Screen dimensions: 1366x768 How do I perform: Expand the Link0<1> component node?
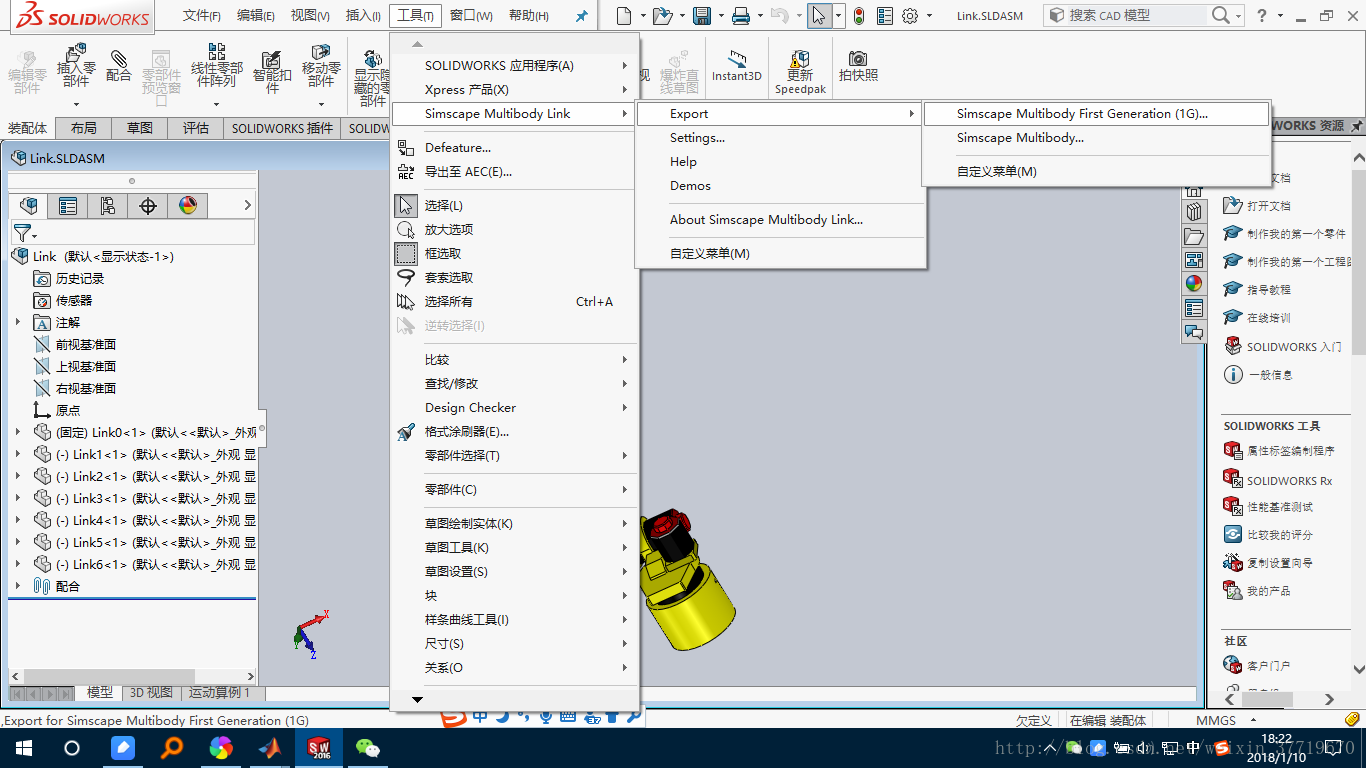[17, 432]
